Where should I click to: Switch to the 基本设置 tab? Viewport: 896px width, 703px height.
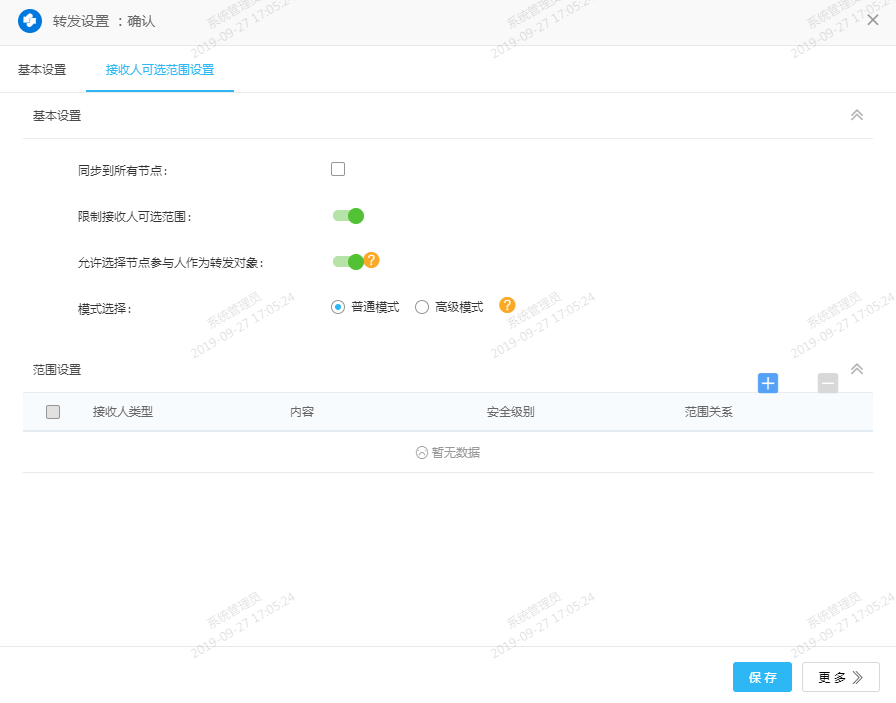click(42, 70)
